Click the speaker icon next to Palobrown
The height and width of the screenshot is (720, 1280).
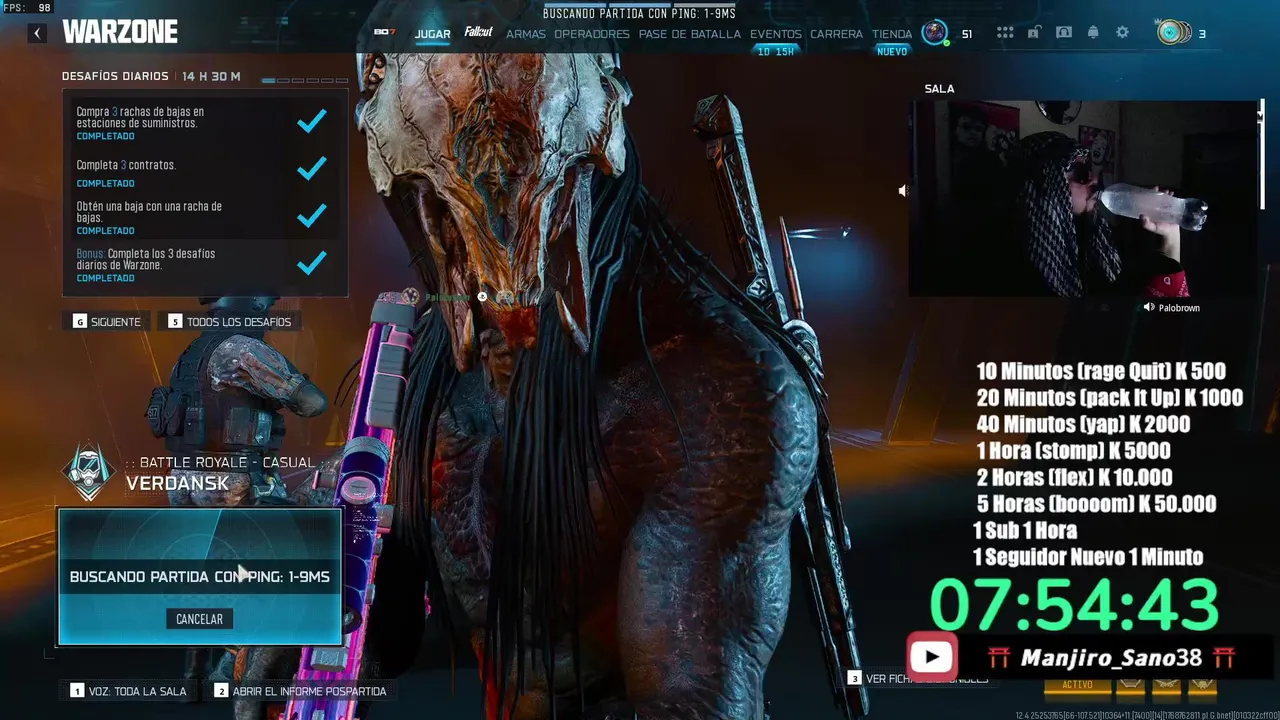pos(1149,308)
